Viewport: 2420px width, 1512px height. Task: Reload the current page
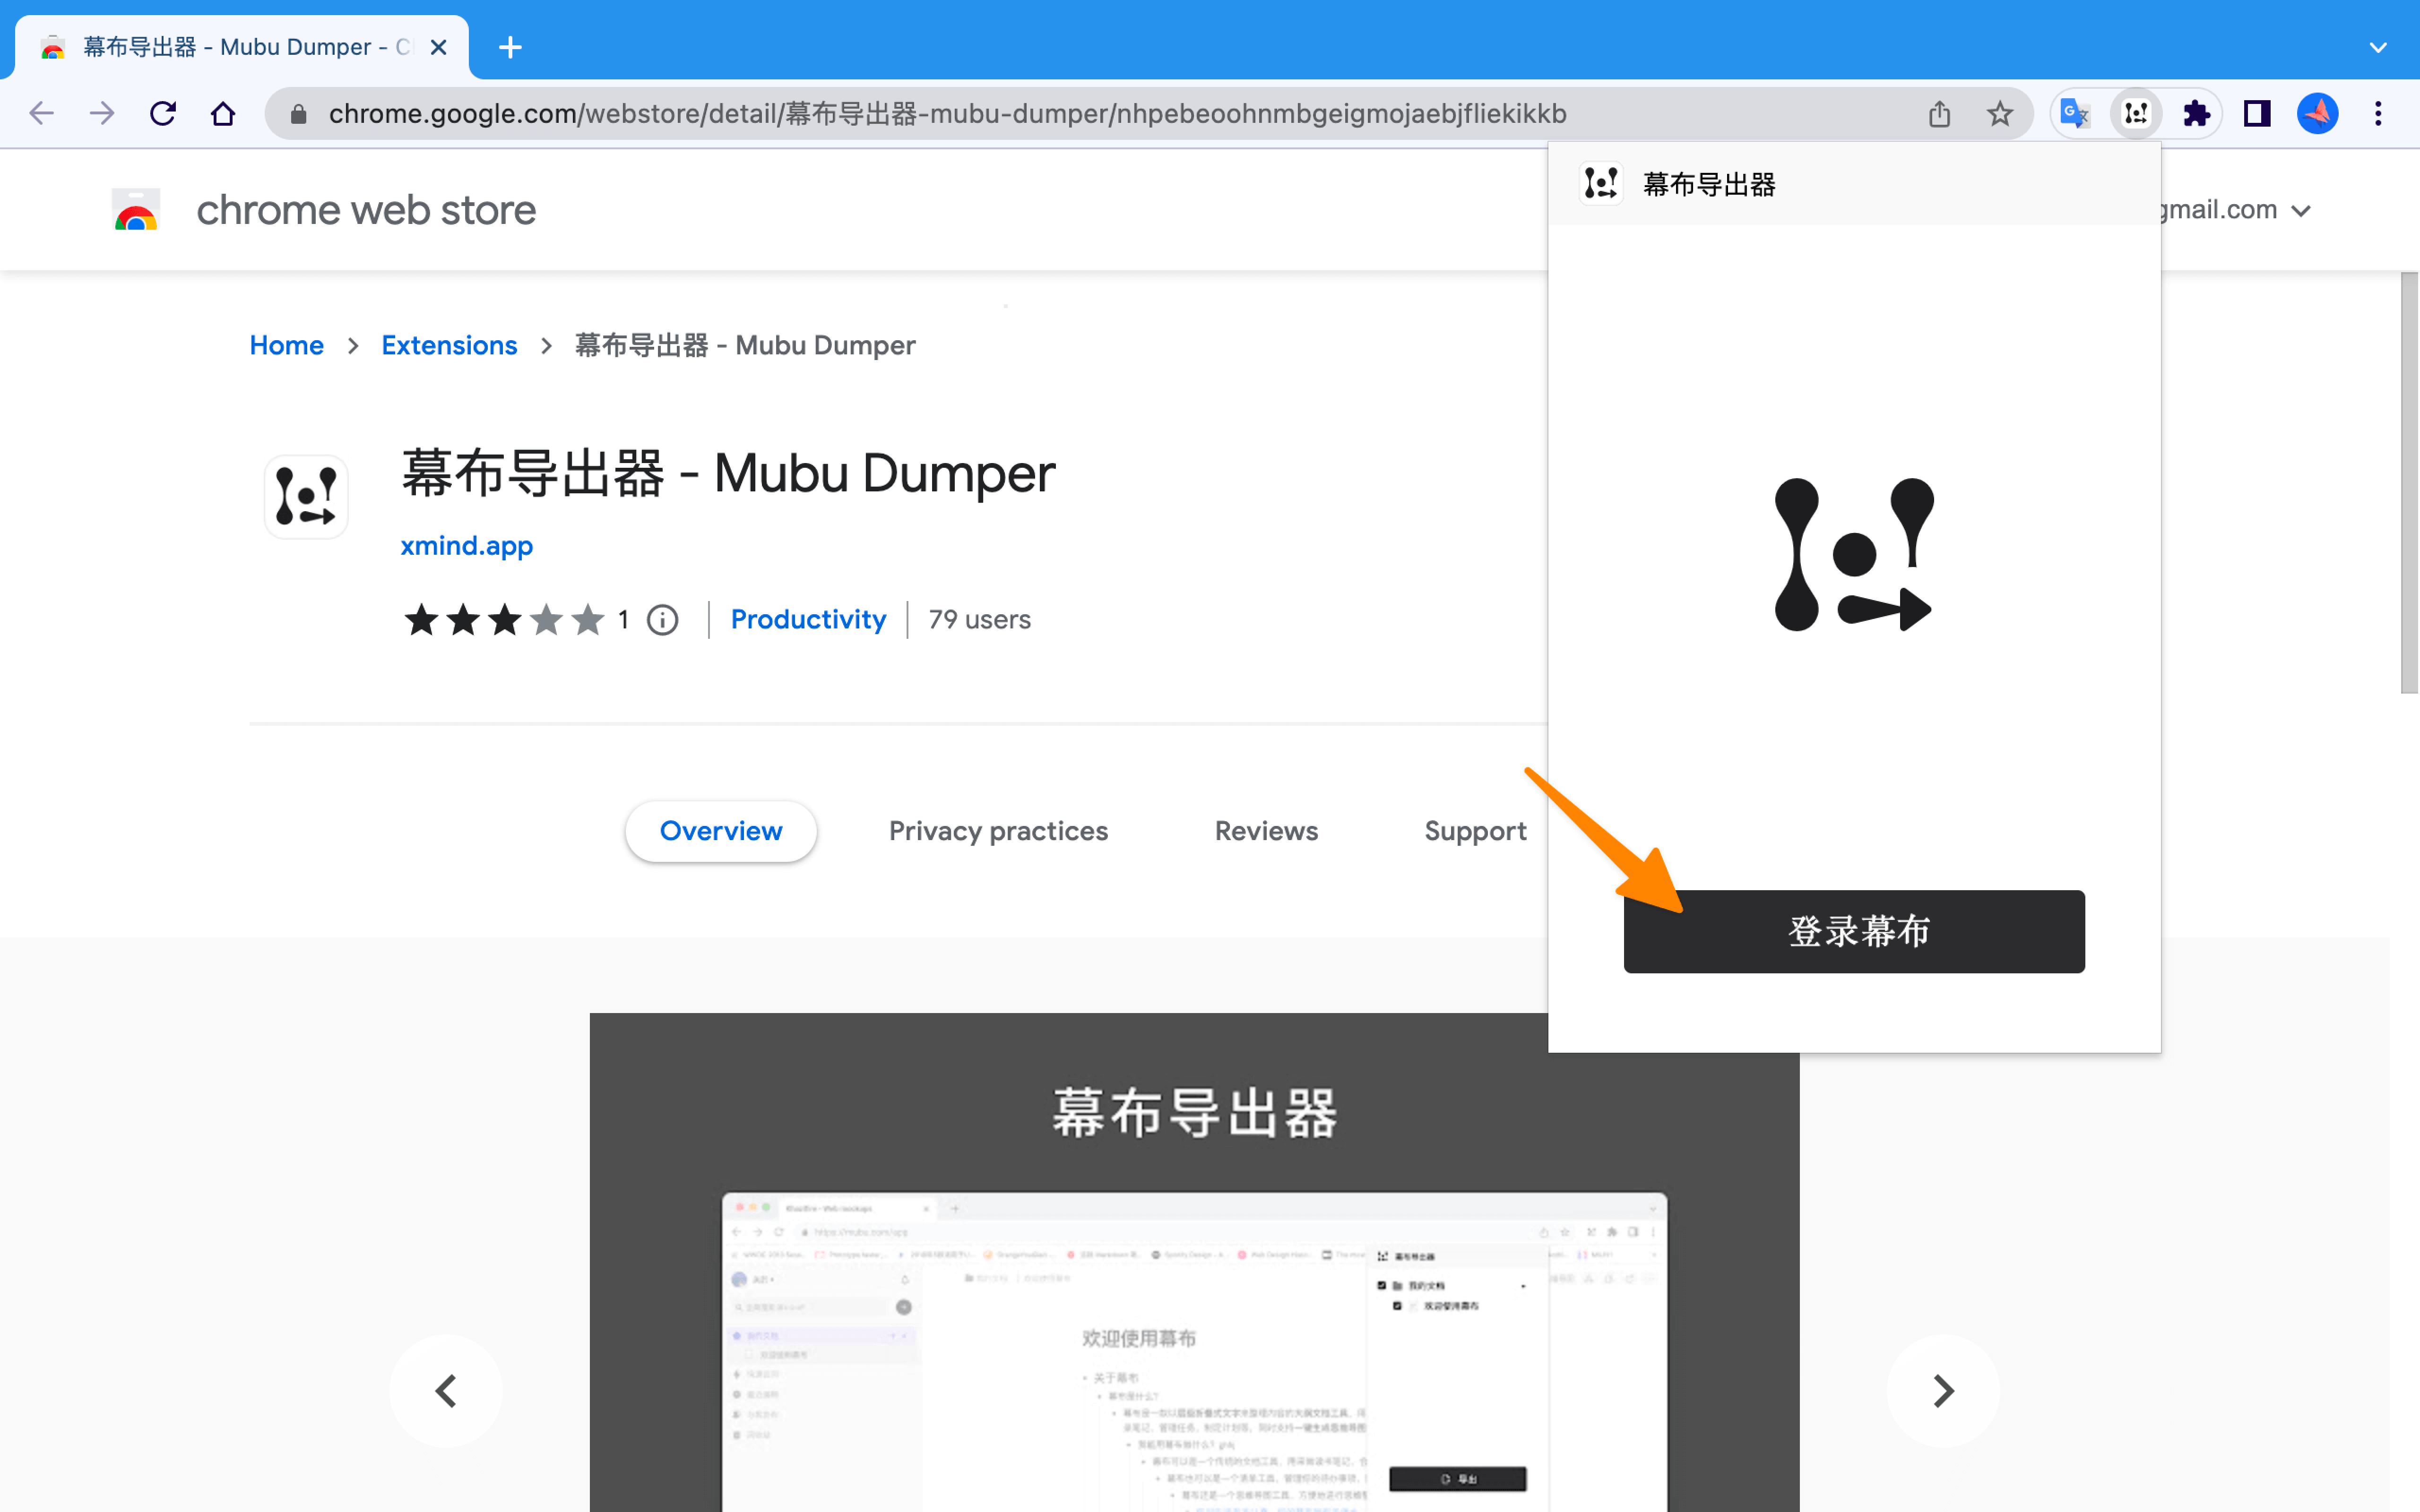(x=163, y=114)
